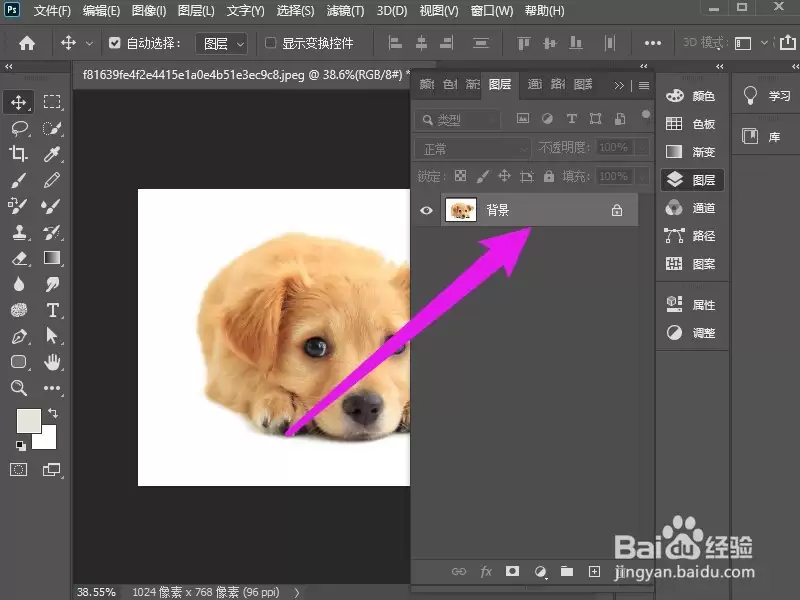Screen dimensions: 800x600
Task: Create a new layer group folder
Action: pos(567,571)
